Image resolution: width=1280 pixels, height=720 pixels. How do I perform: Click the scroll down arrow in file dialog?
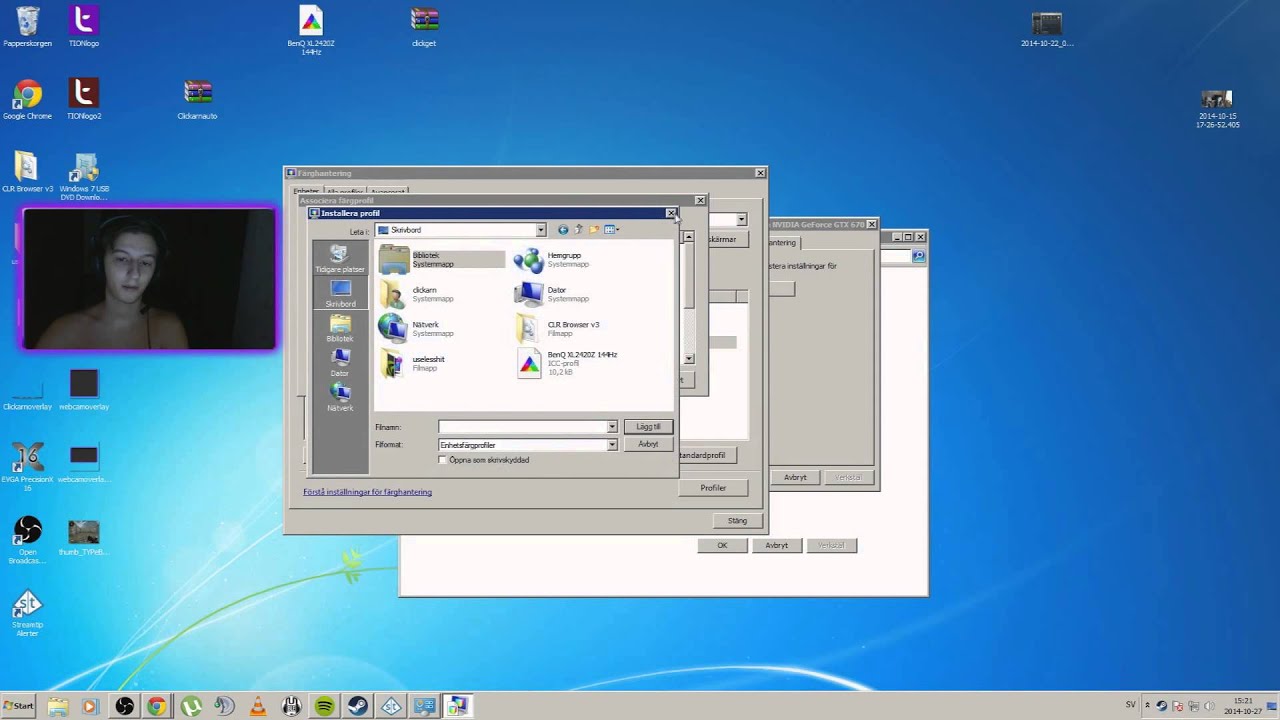click(689, 358)
